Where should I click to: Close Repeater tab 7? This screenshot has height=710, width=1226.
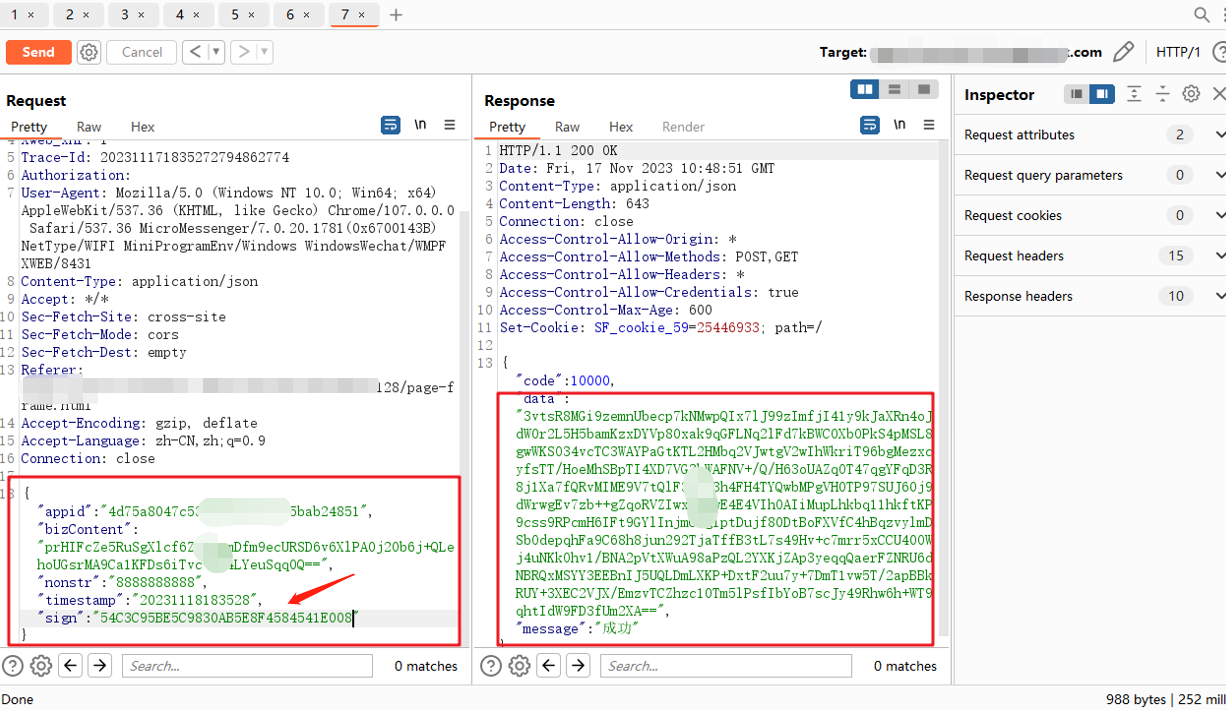[362, 15]
